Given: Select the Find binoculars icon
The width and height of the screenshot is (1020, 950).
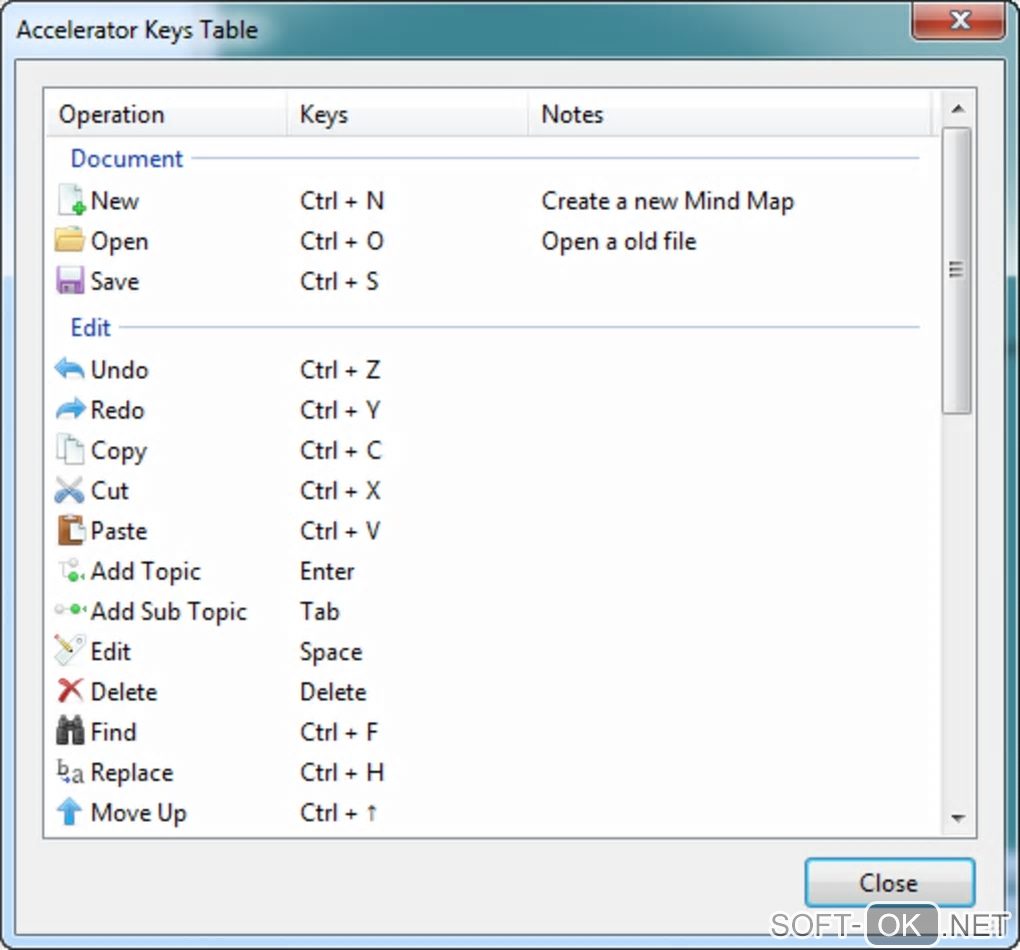Looking at the screenshot, I should [70, 732].
